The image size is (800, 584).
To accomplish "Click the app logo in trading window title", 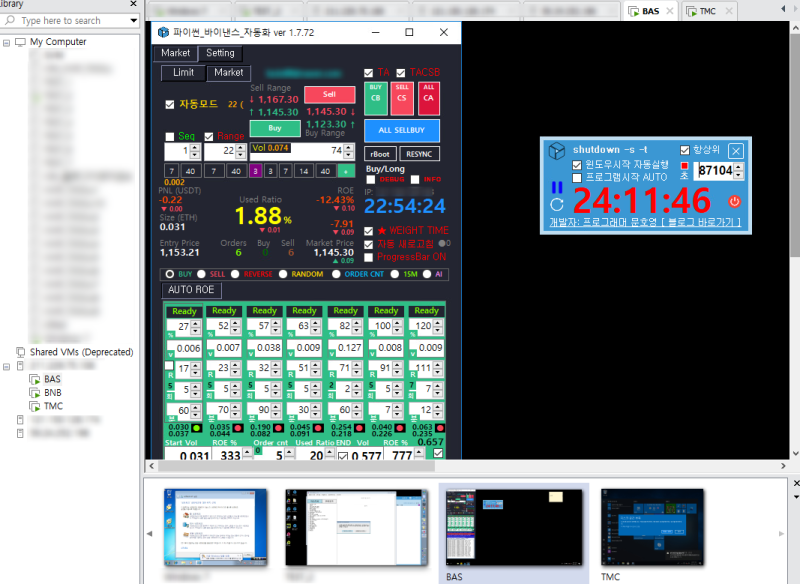I will 163,32.
